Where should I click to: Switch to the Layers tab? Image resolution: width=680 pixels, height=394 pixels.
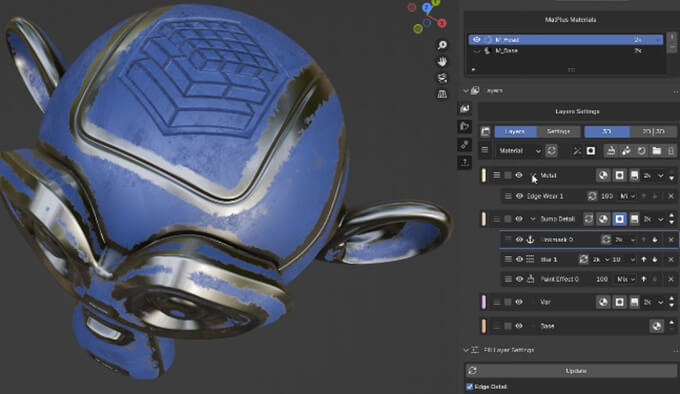click(x=515, y=131)
